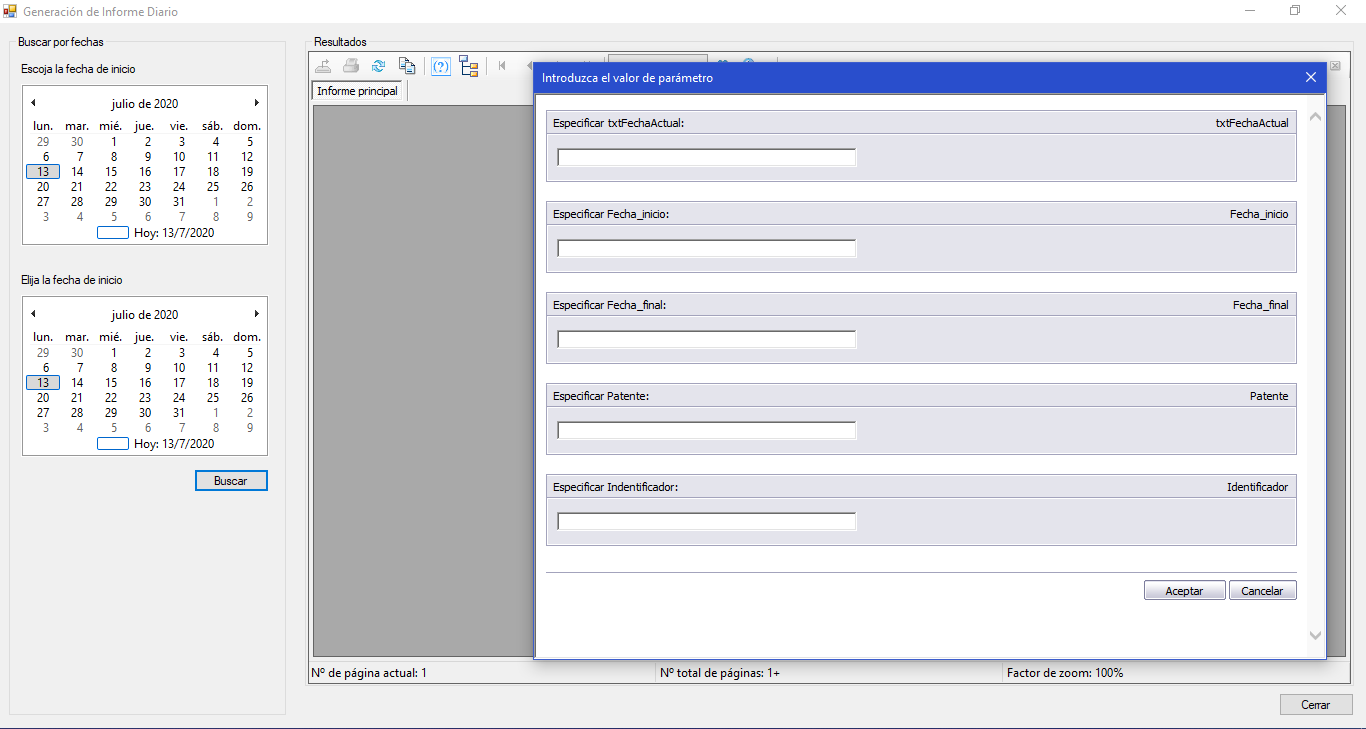
Task: Click the dialog scrollbar down arrow
Action: (x=1315, y=636)
